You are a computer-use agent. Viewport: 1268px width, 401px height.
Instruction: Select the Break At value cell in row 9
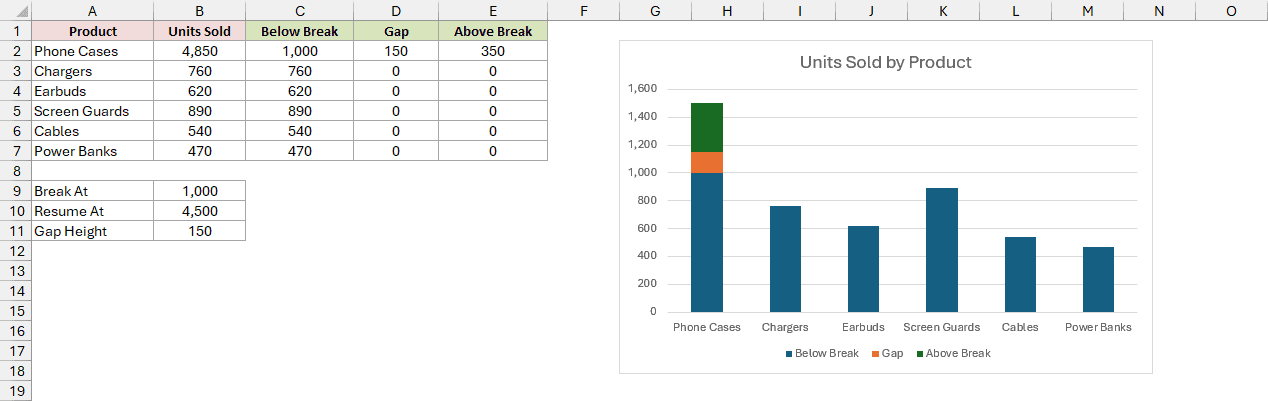[199, 191]
